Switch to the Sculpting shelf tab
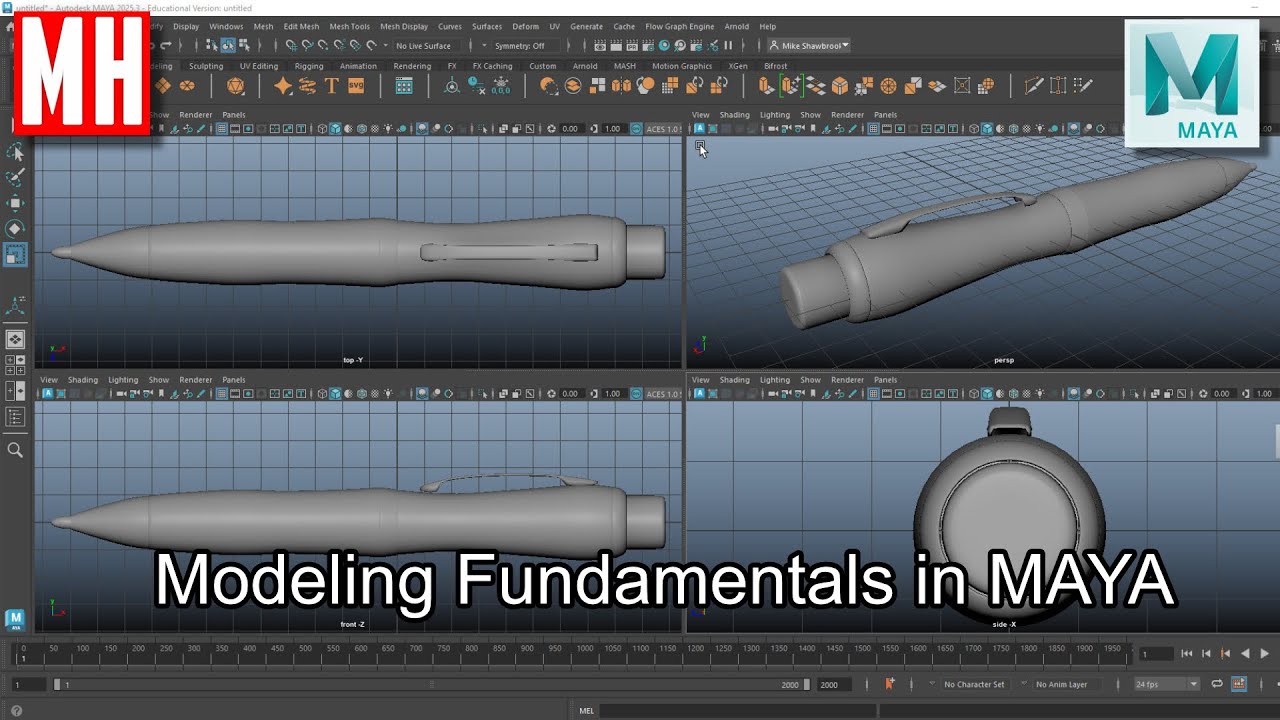 click(206, 66)
